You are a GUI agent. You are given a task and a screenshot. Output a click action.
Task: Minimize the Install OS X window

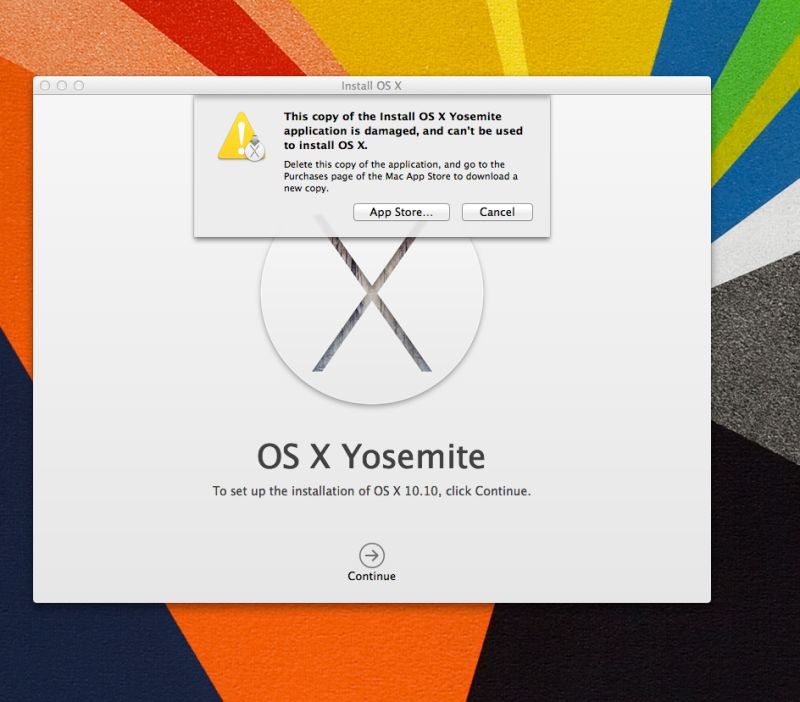click(x=62, y=86)
